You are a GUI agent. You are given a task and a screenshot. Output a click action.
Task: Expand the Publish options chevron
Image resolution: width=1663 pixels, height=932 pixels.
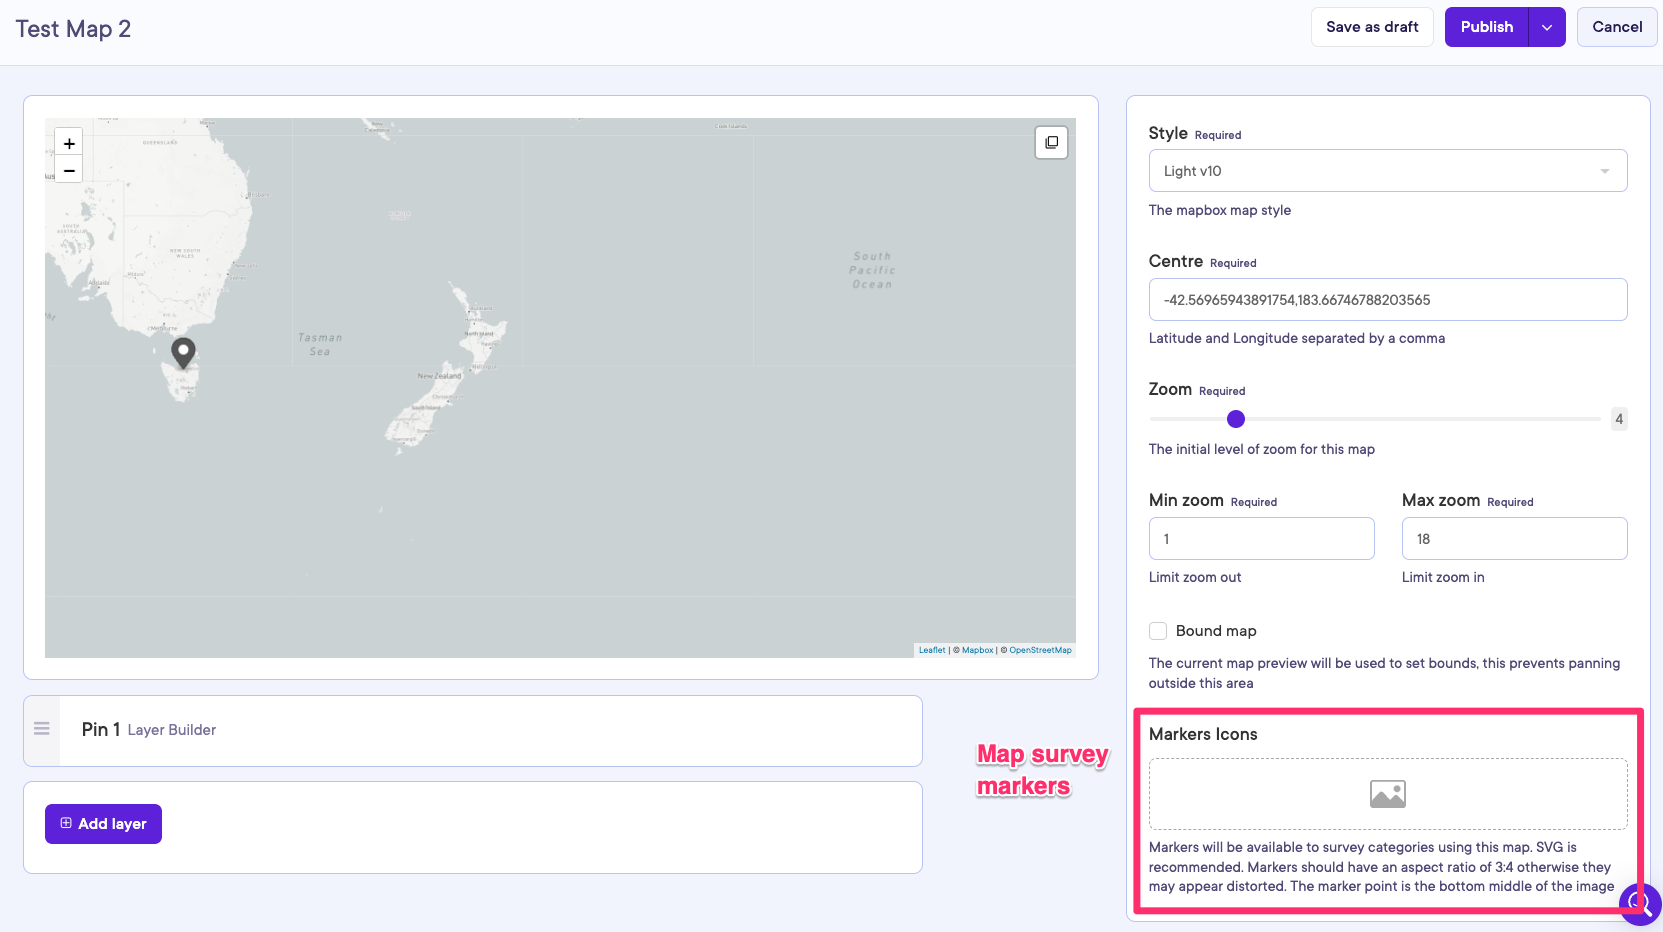click(1547, 28)
